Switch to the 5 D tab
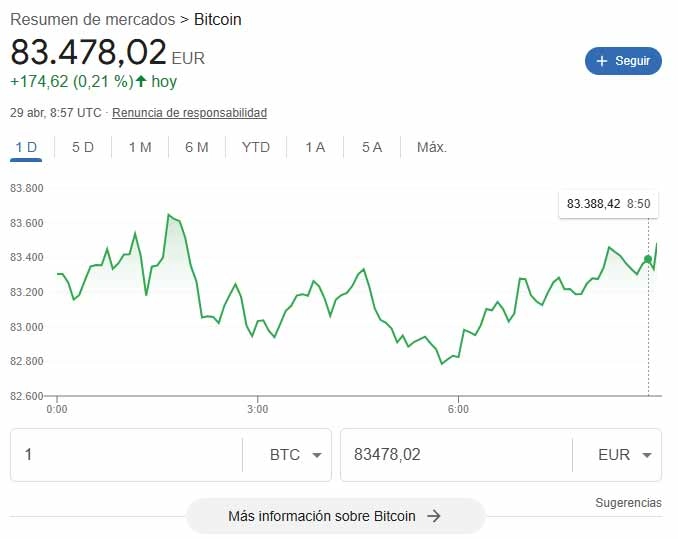Viewport: 678px width, 539px height. click(83, 147)
